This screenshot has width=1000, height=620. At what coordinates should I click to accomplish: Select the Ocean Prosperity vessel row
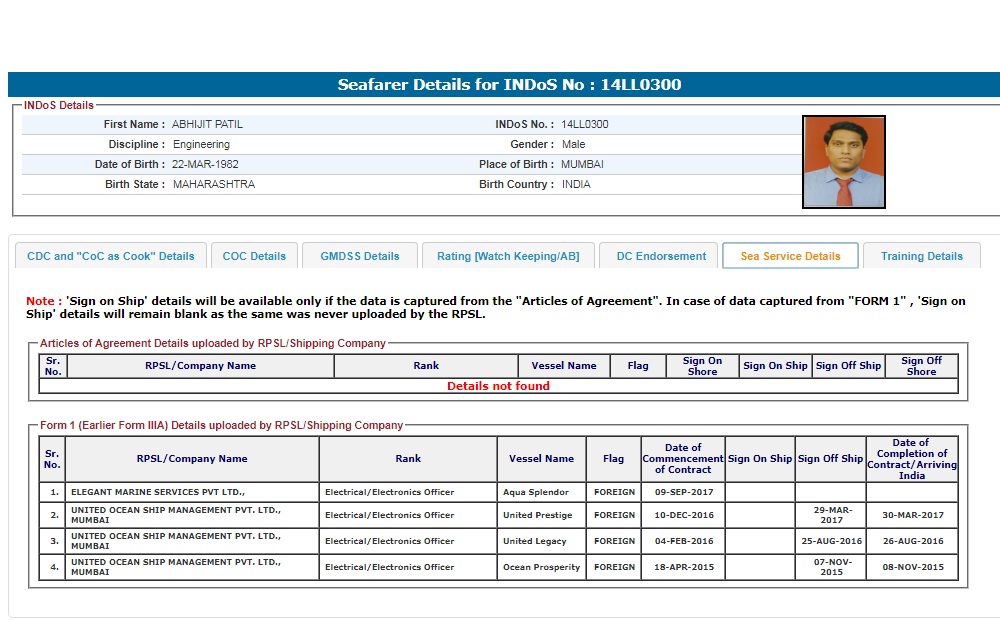(x=540, y=567)
